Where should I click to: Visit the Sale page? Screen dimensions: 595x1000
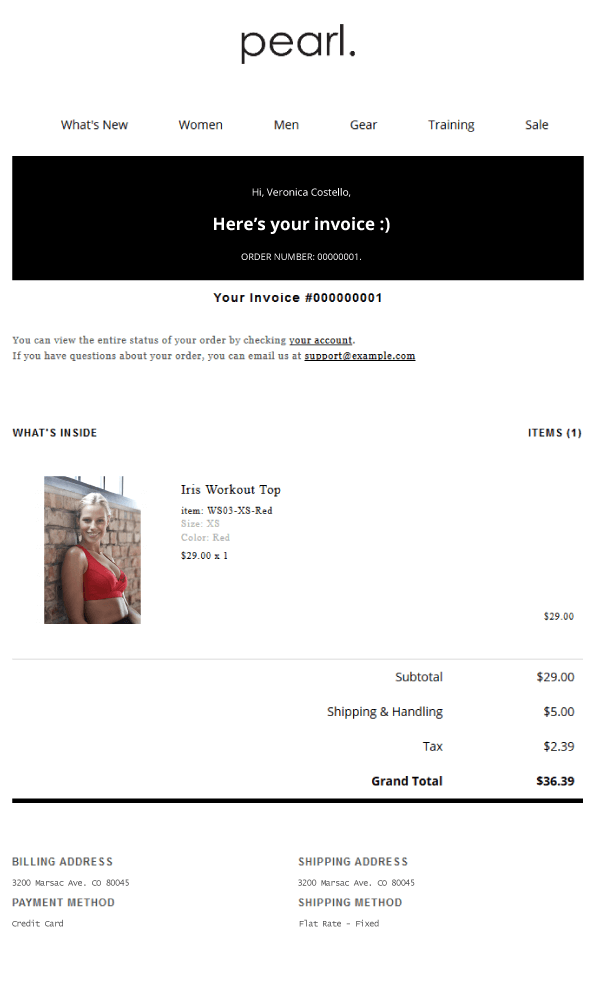[x=536, y=125]
